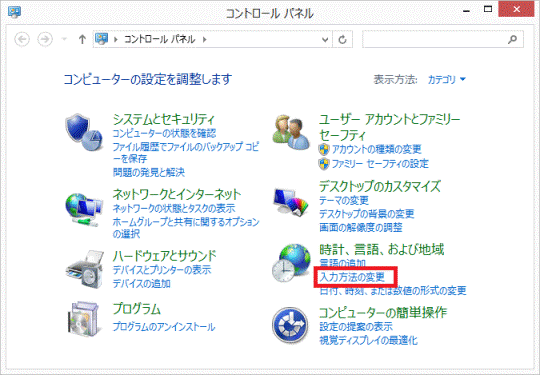
Task: Click the Forward arrow button
Action: (45, 39)
